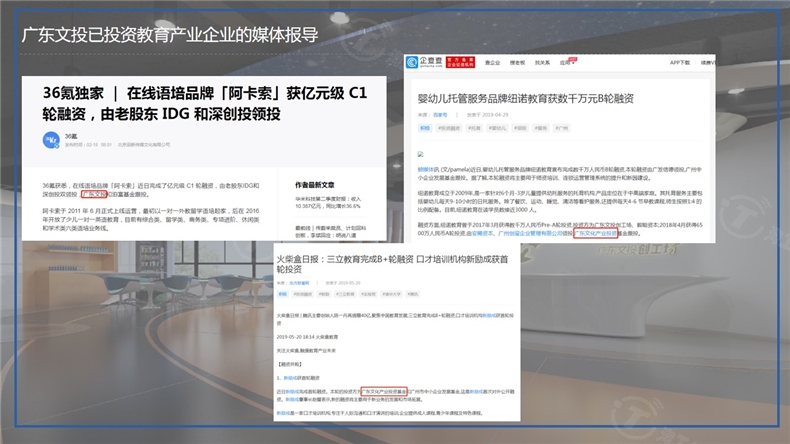This screenshot has height=444, width=790.
Task: Open the 找关系 nav item
Action: coord(542,62)
